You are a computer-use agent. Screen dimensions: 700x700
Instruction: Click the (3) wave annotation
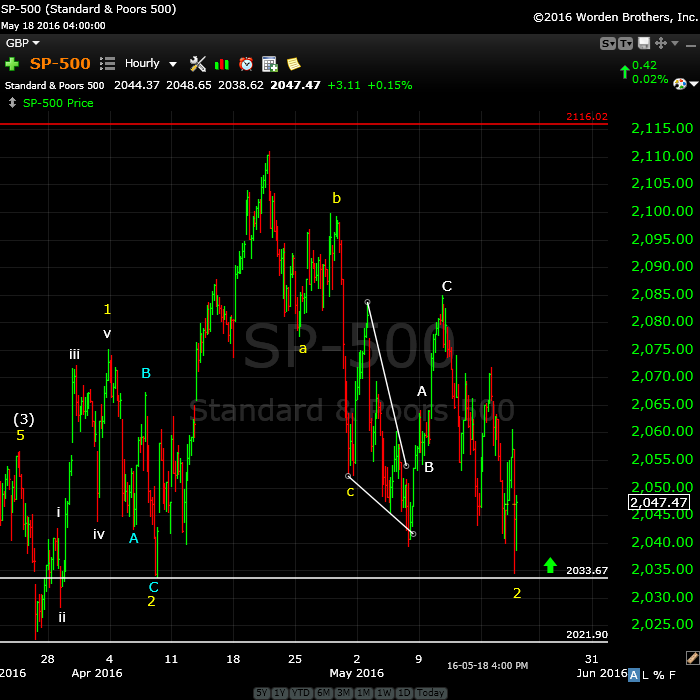(x=24, y=419)
